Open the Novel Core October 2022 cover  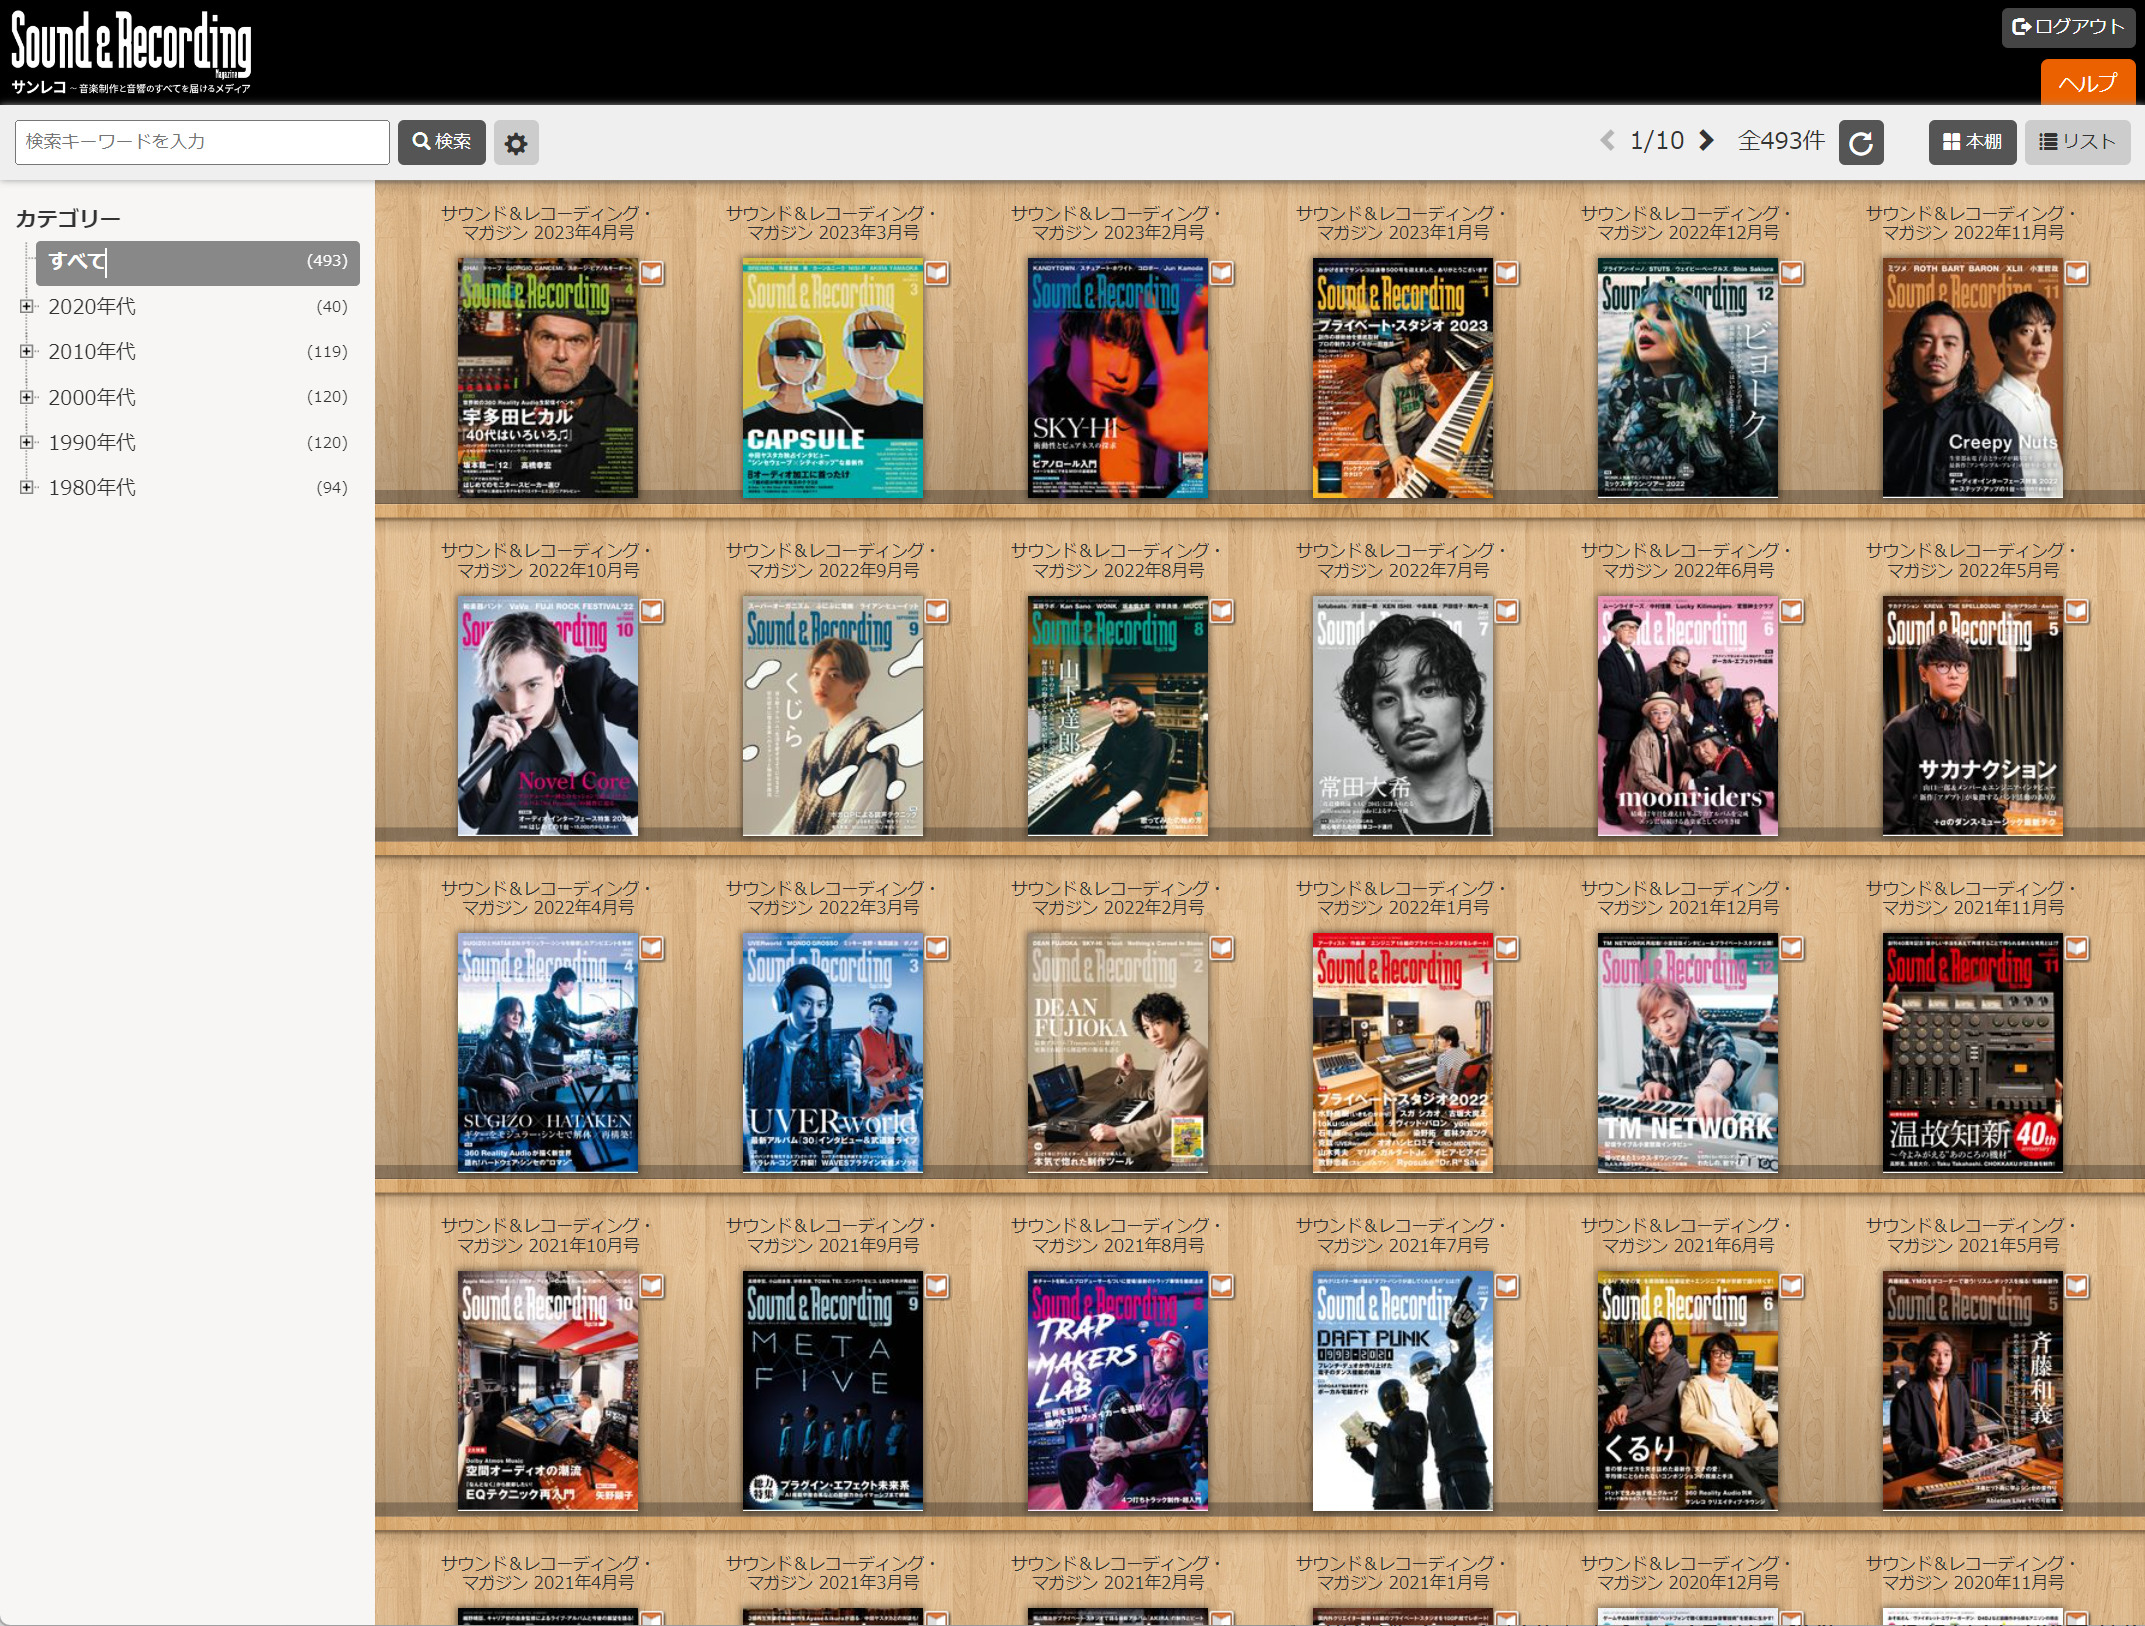click(548, 716)
